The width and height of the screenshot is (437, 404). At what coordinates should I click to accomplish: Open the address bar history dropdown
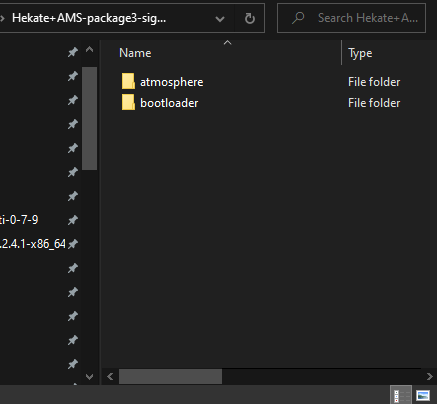[220, 19]
